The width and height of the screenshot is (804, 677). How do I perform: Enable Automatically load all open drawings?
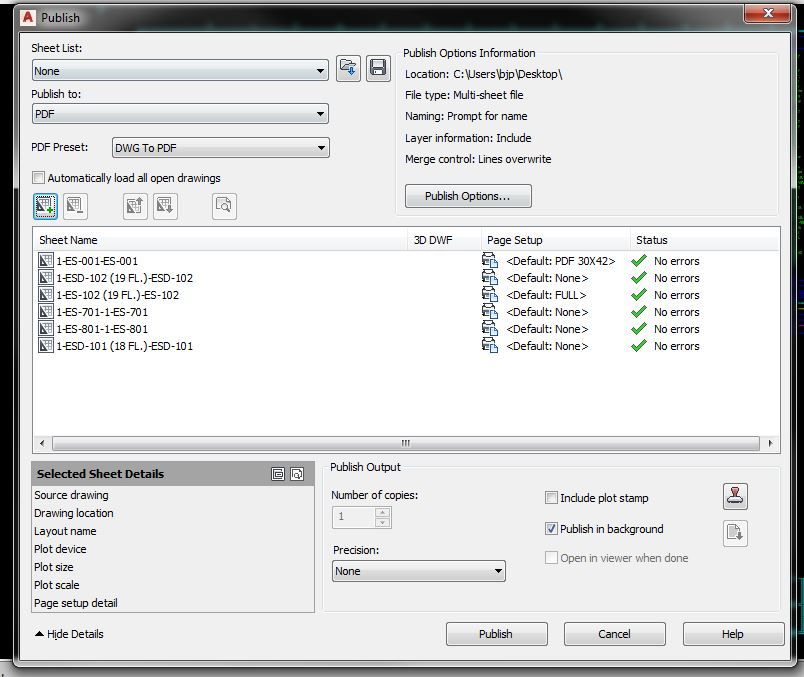pyautogui.click(x=38, y=178)
